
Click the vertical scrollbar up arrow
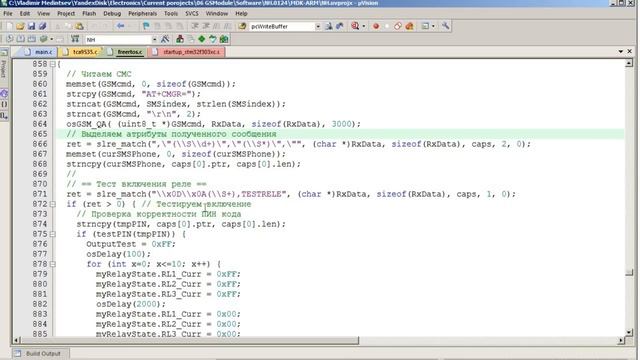pos(629,63)
